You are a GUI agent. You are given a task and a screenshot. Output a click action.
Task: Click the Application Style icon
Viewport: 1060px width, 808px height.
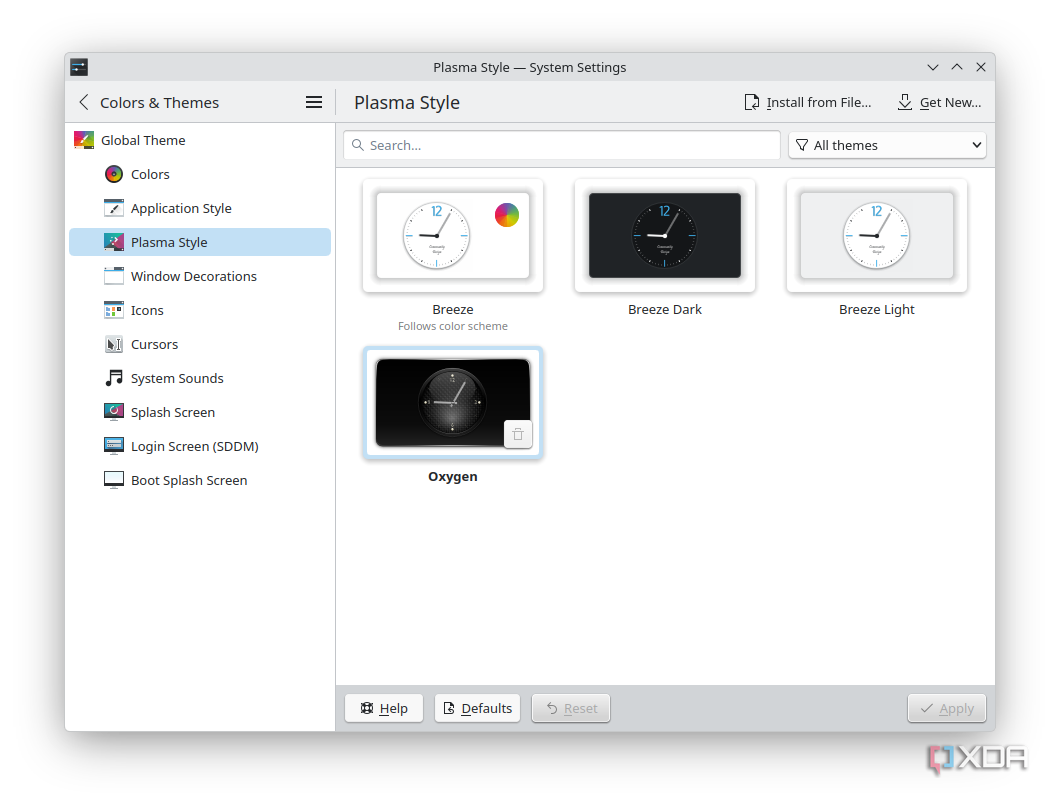(114, 208)
